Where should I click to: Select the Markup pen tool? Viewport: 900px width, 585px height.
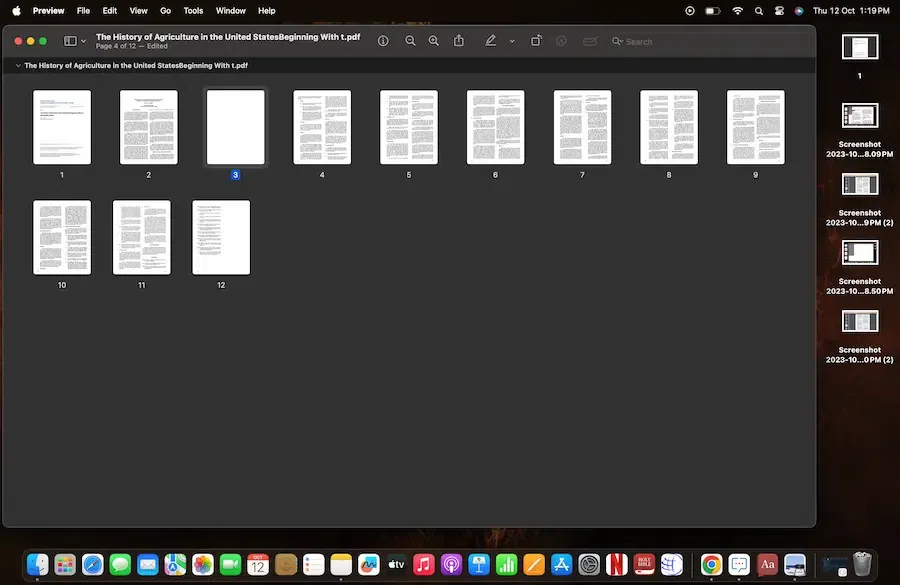pyautogui.click(x=490, y=41)
